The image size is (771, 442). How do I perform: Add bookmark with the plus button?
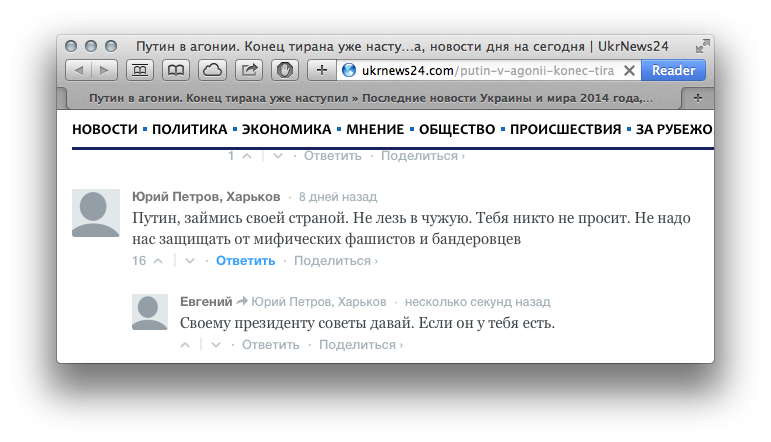(322, 70)
